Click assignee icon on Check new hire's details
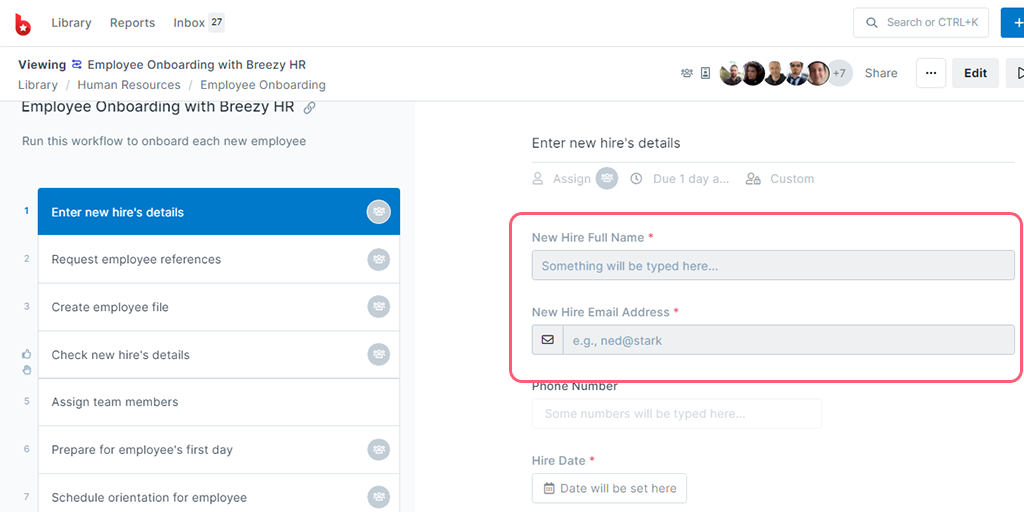The width and height of the screenshot is (1024, 512). 379,354
